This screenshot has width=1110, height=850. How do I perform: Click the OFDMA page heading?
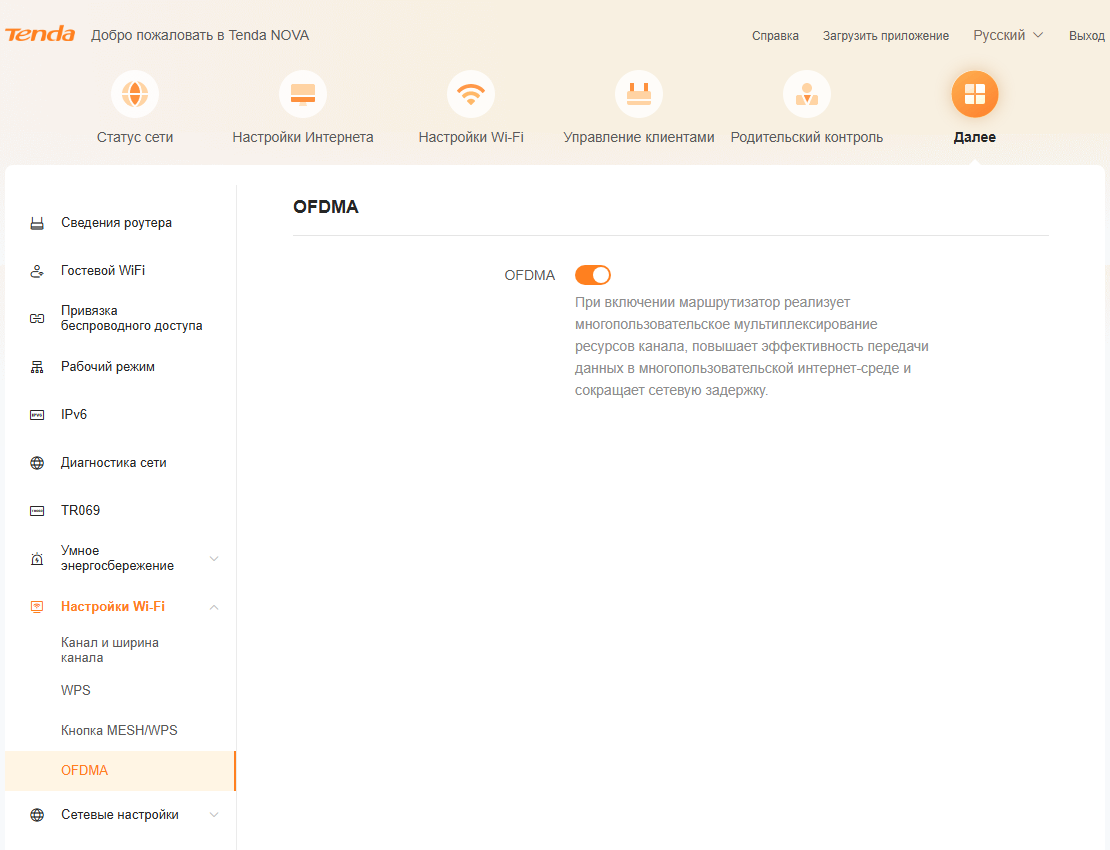click(326, 207)
